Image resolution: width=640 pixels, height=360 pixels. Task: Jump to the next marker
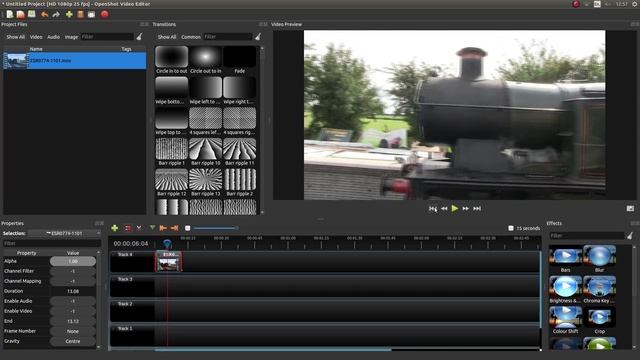(x=174, y=228)
